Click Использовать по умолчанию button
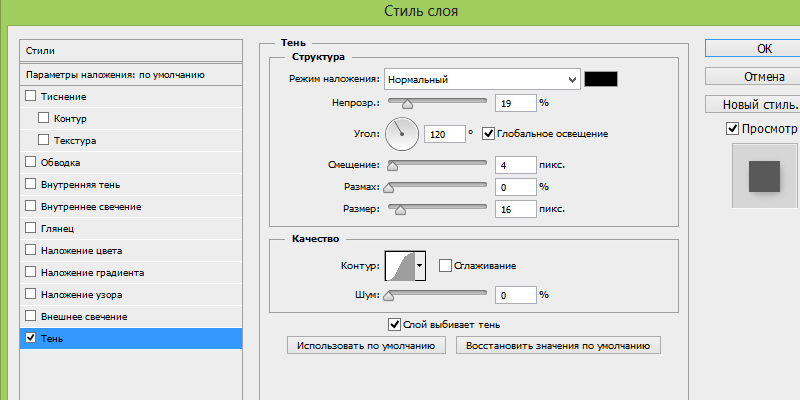Viewport: 800px width, 400px height. pos(366,345)
